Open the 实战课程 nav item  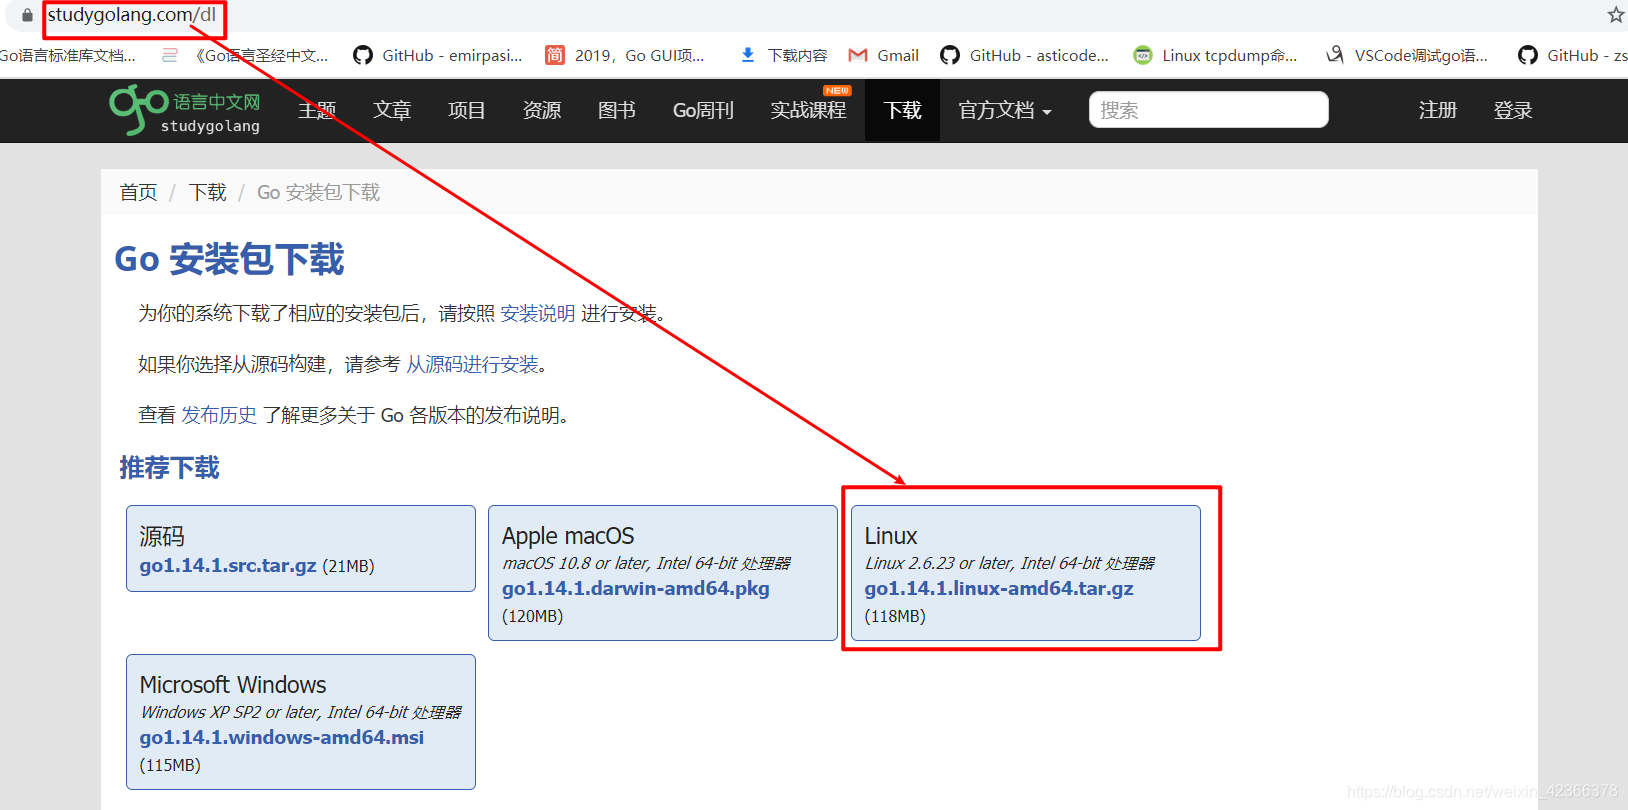coord(808,110)
